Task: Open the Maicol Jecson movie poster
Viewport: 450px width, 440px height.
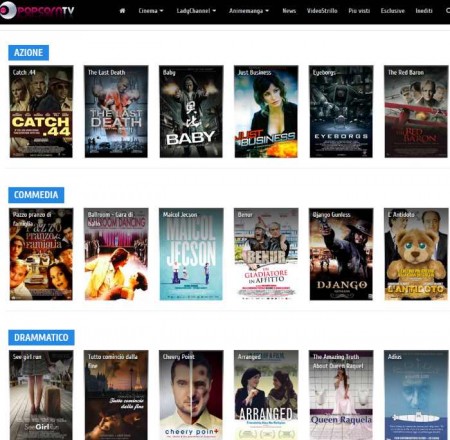Action: (x=191, y=254)
